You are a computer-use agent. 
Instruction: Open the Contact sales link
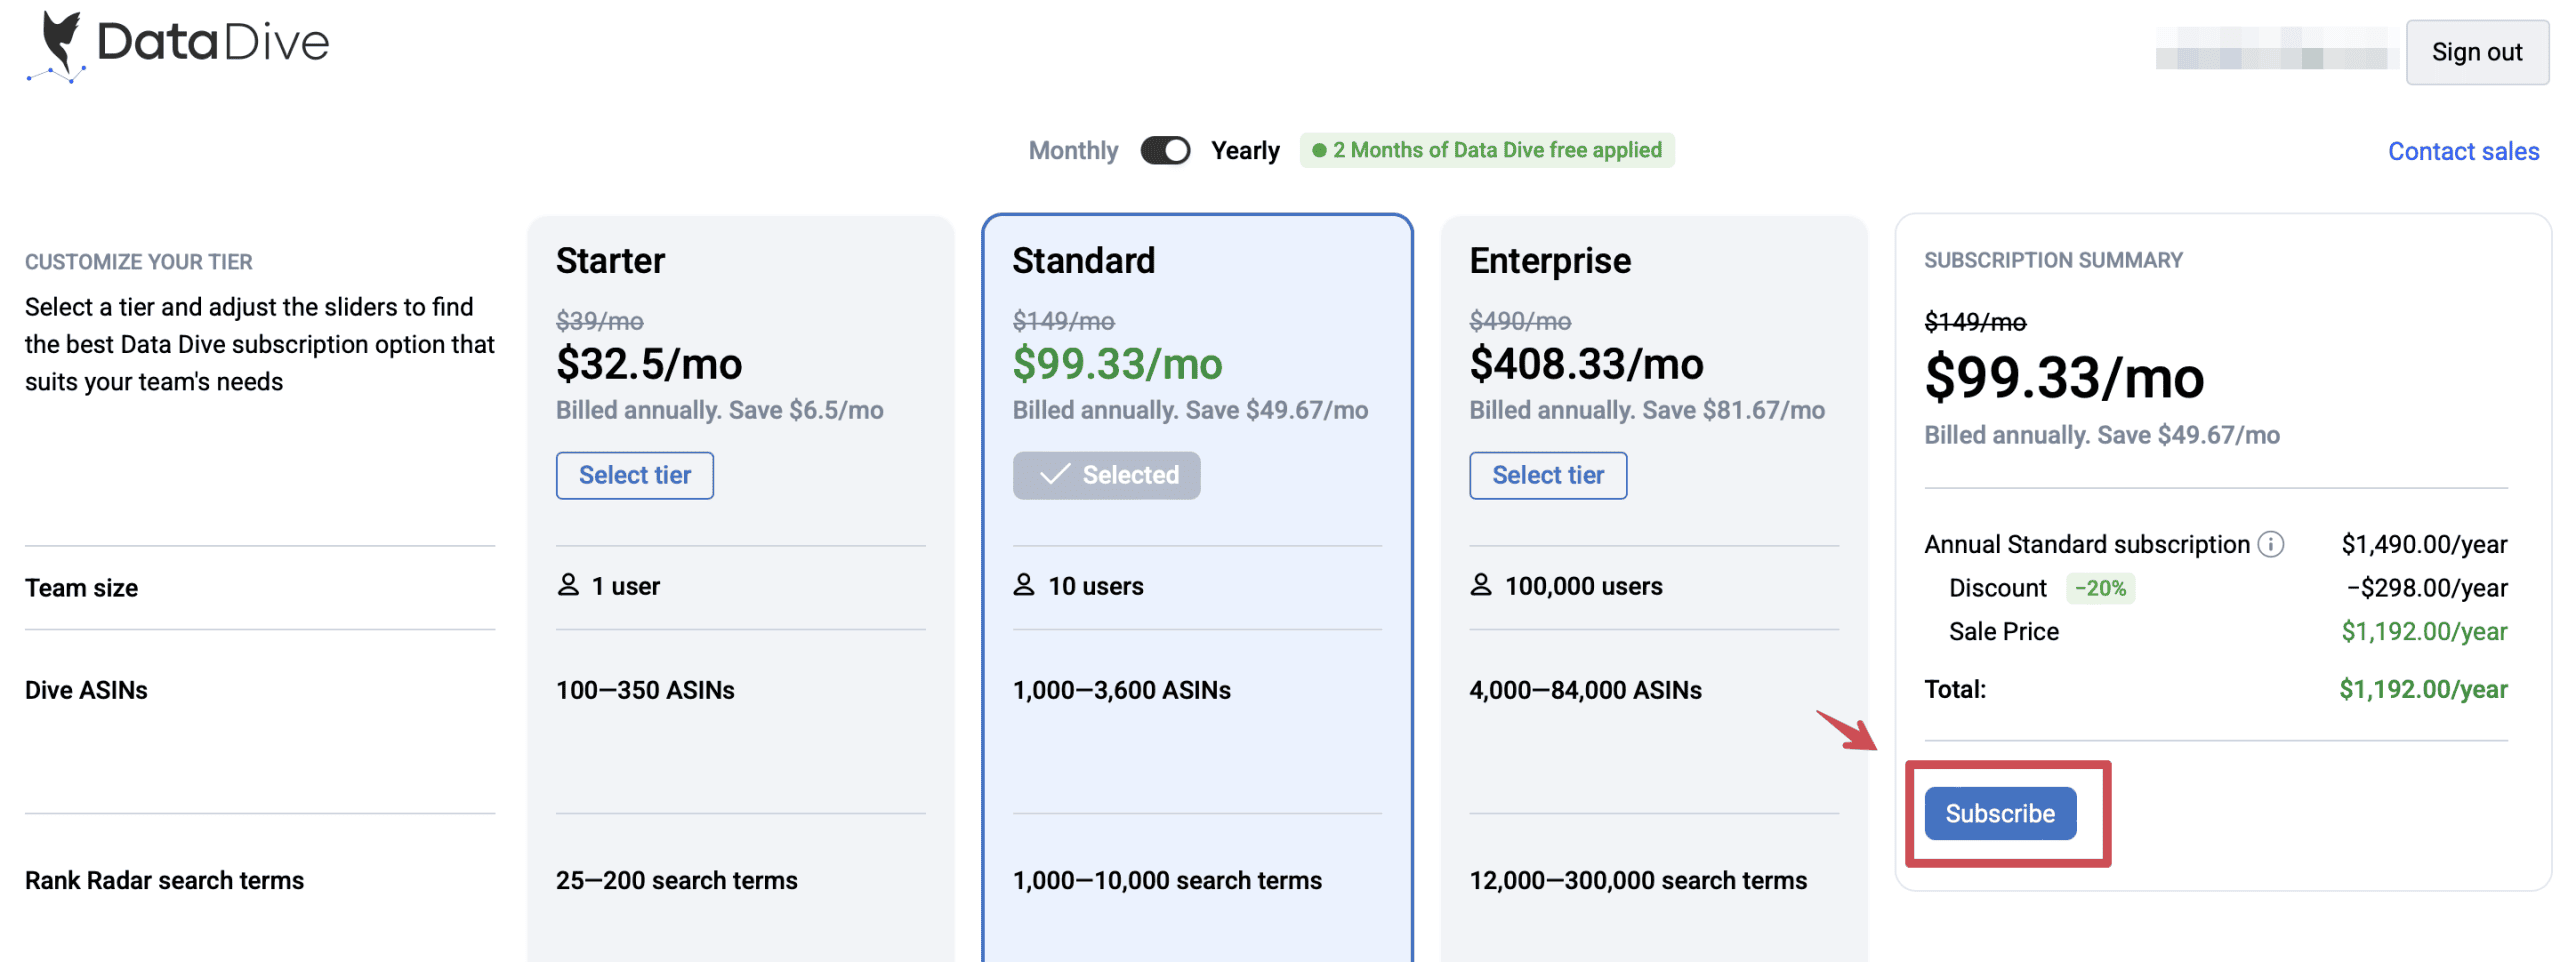2462,151
